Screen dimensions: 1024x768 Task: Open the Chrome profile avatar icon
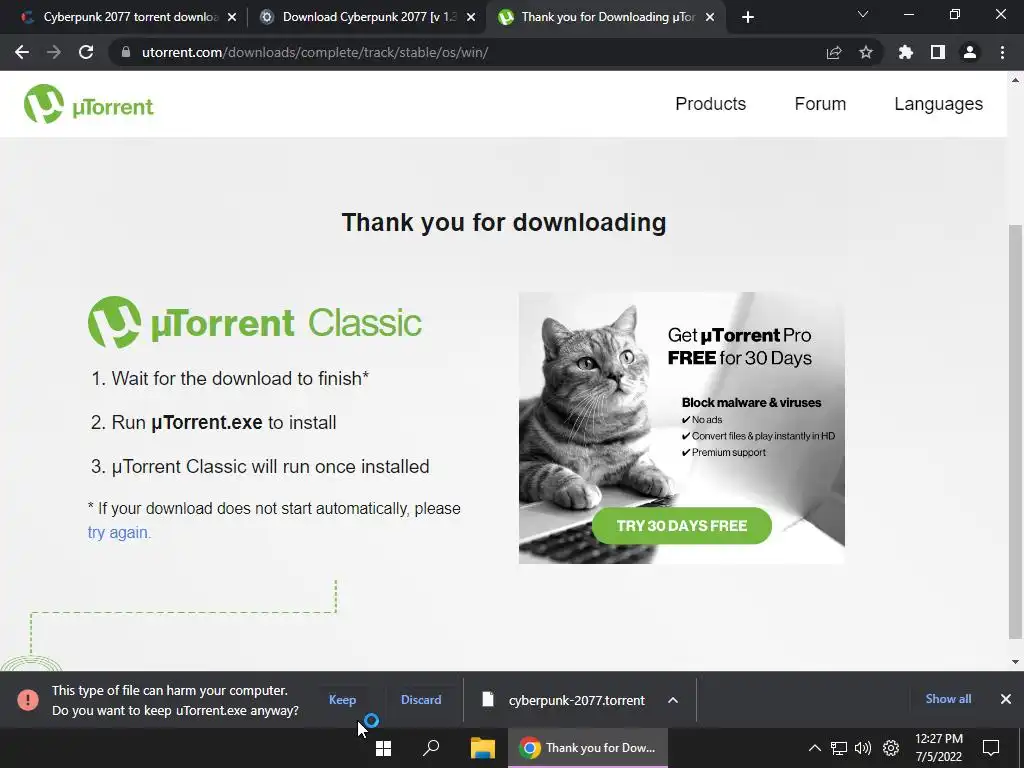970,52
